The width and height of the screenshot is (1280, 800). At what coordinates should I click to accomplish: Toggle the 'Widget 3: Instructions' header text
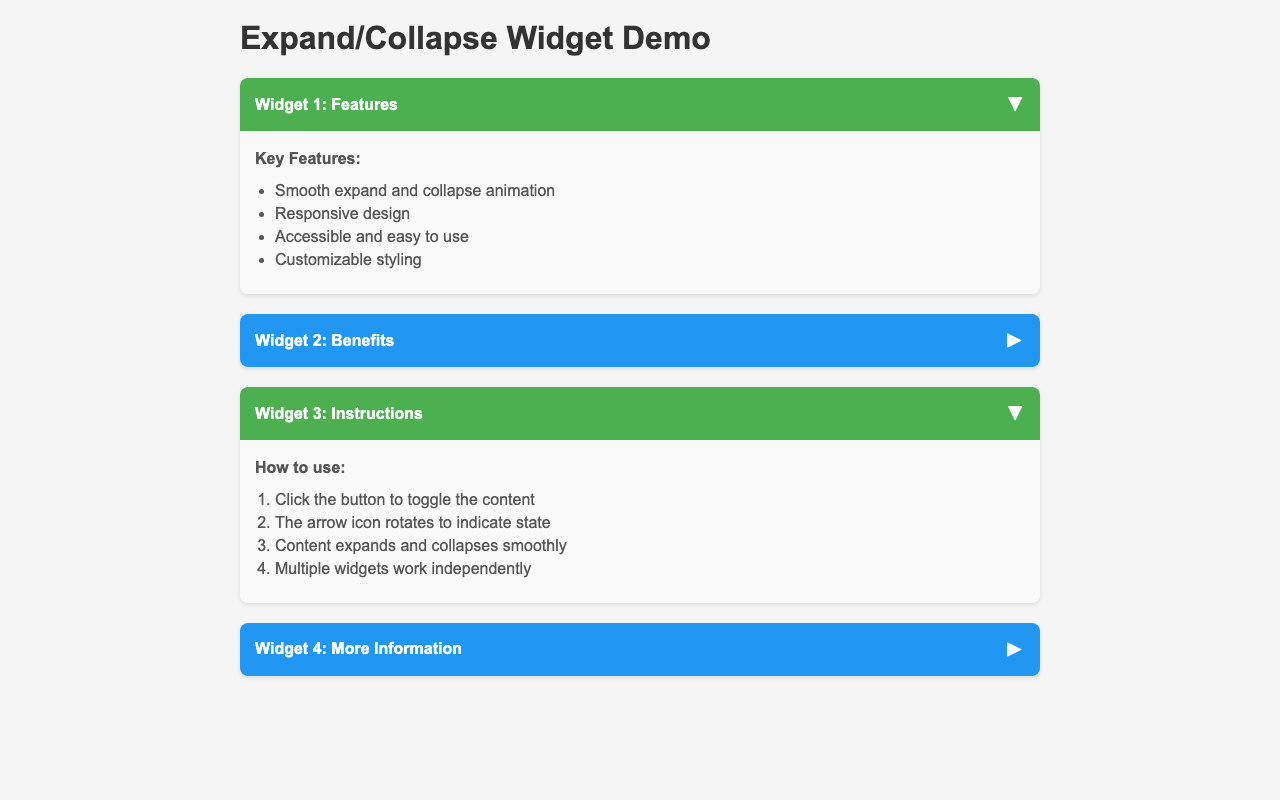338,413
